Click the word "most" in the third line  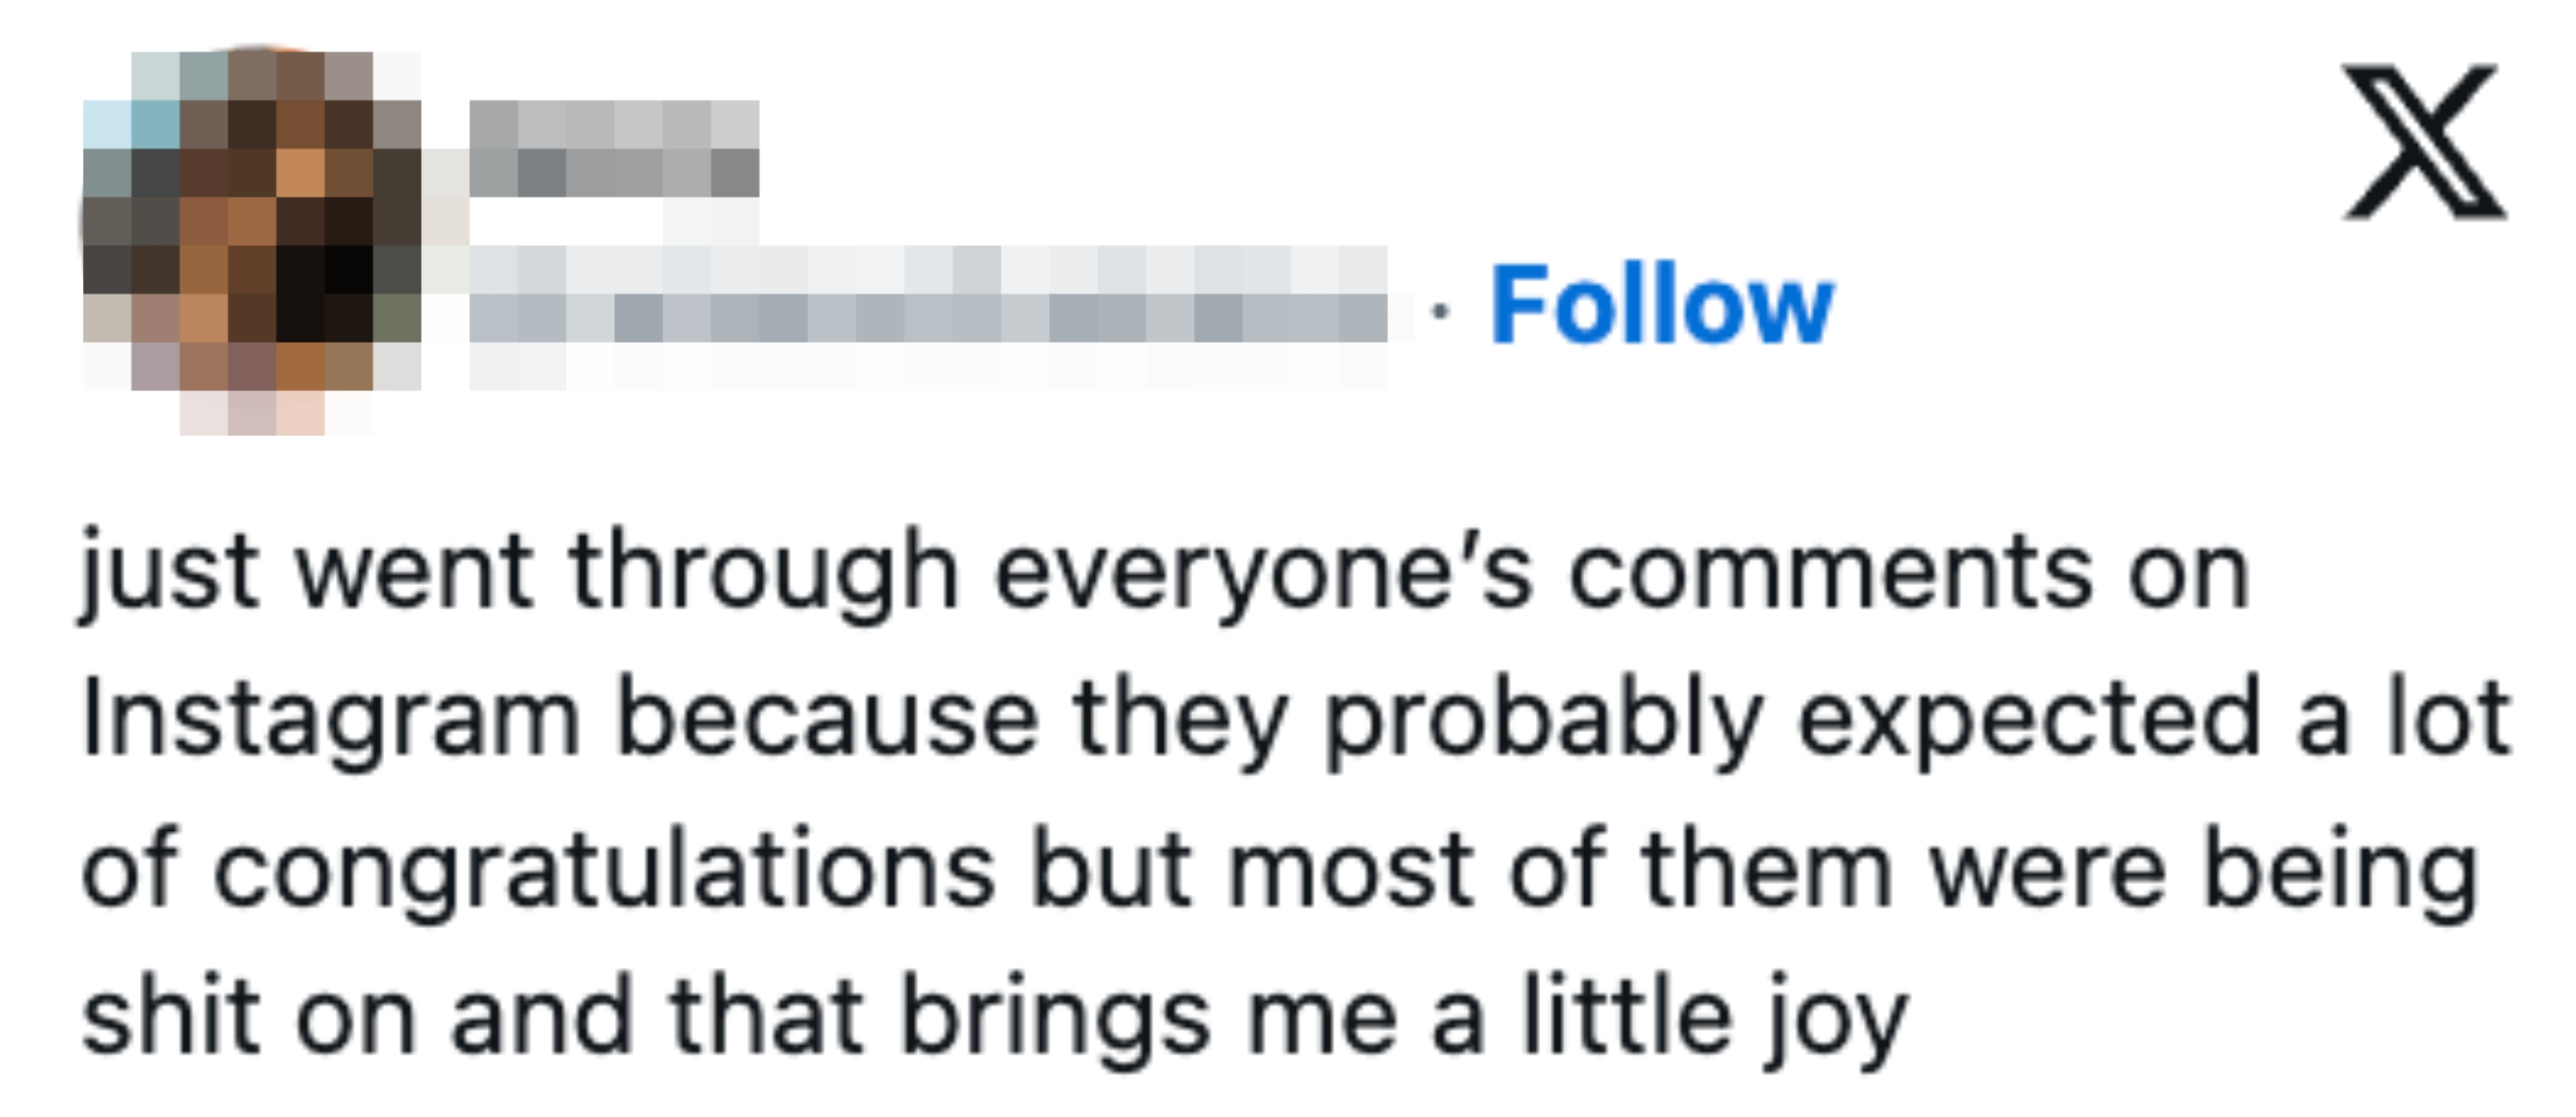(x=1350, y=868)
